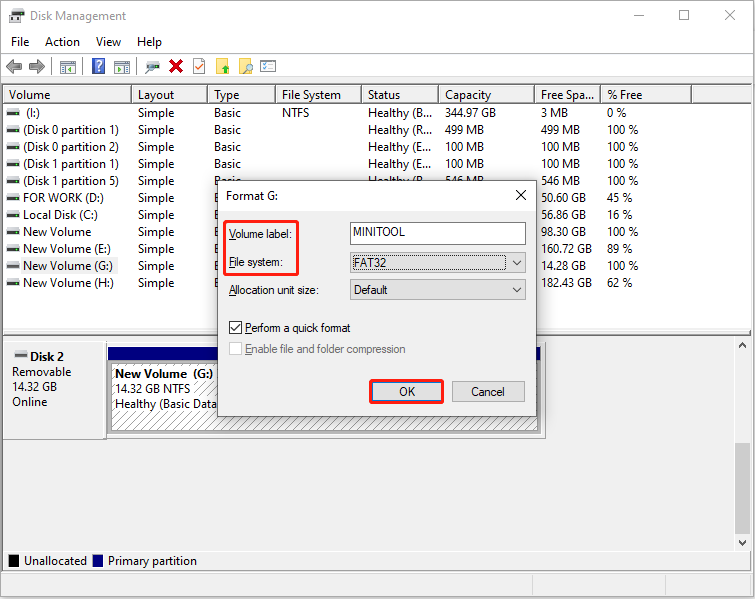Click the folder with magnifier search icon
The image size is (755, 599).
[x=246, y=66]
